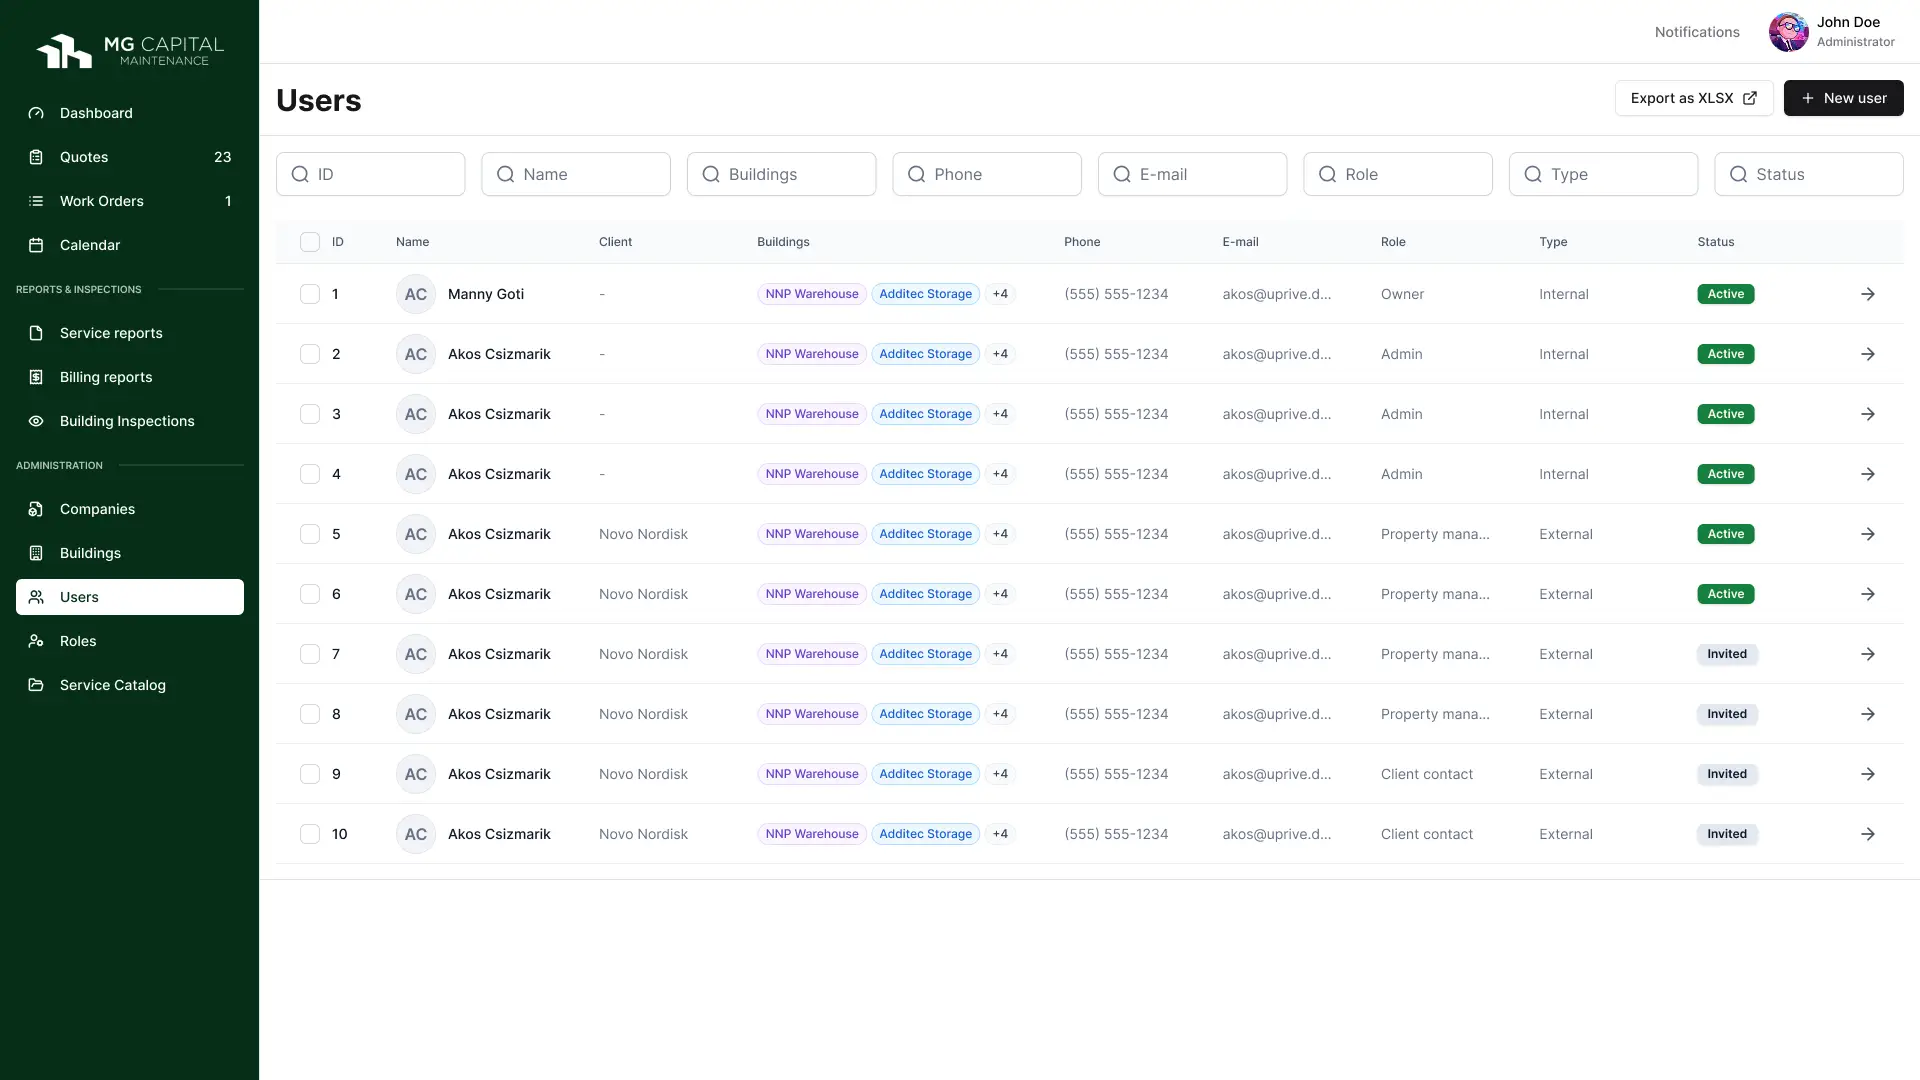Open the Status filter field
This screenshot has width=1920, height=1080.
[1808, 174]
